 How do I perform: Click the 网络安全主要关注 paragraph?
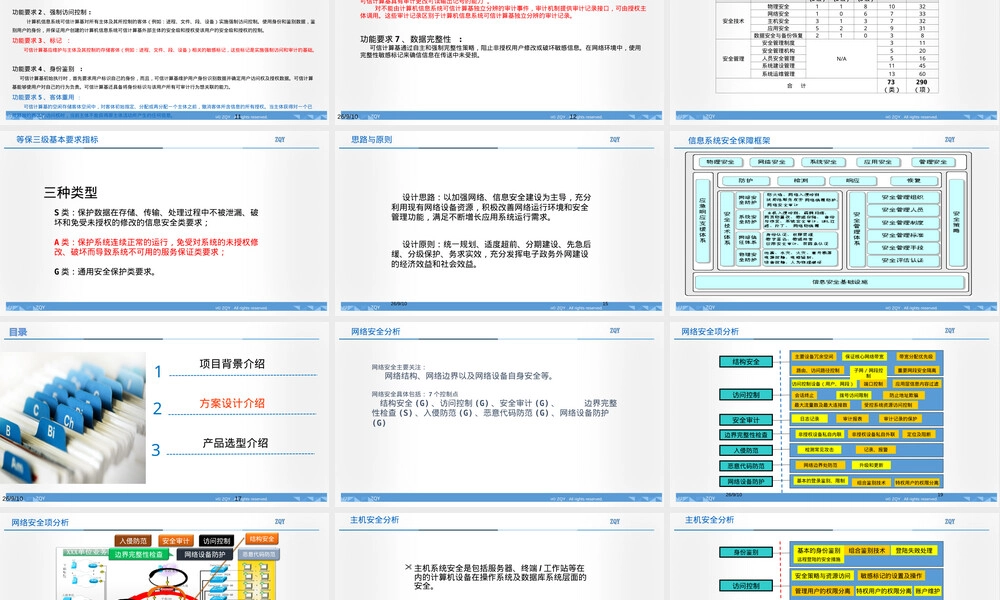[462, 372]
